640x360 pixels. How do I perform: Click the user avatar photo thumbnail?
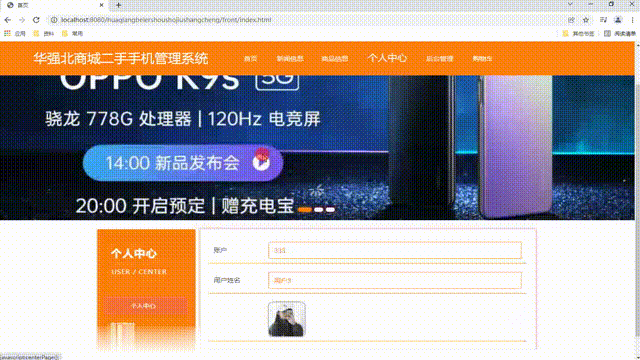click(x=287, y=319)
